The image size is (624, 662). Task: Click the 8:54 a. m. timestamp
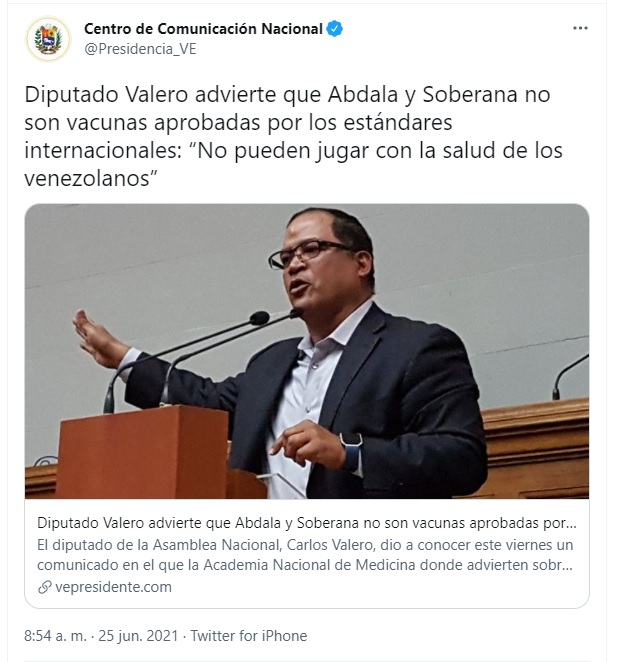click(55, 636)
